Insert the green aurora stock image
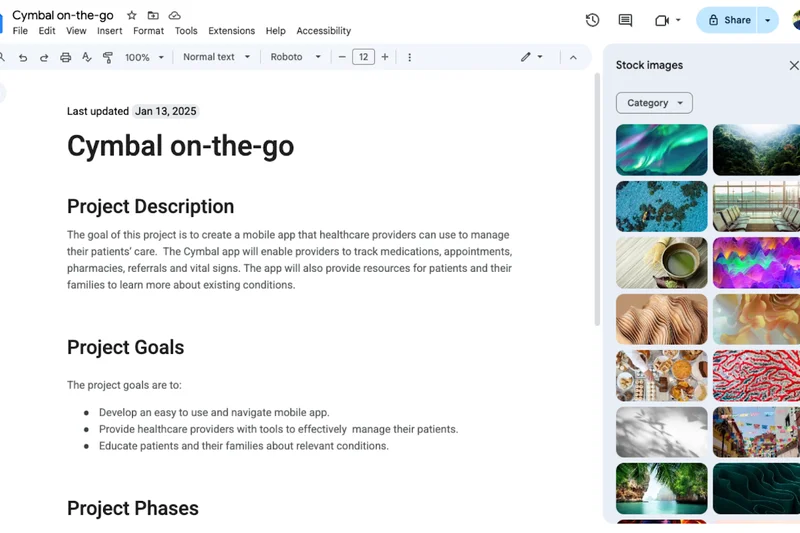The image size is (800, 533). click(x=662, y=150)
